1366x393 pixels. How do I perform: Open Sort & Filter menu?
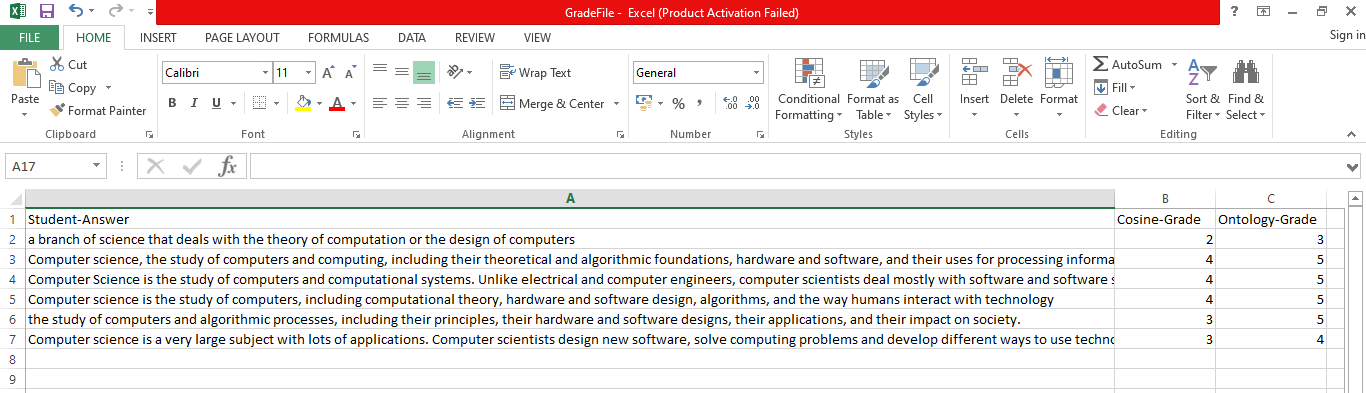tap(1203, 89)
